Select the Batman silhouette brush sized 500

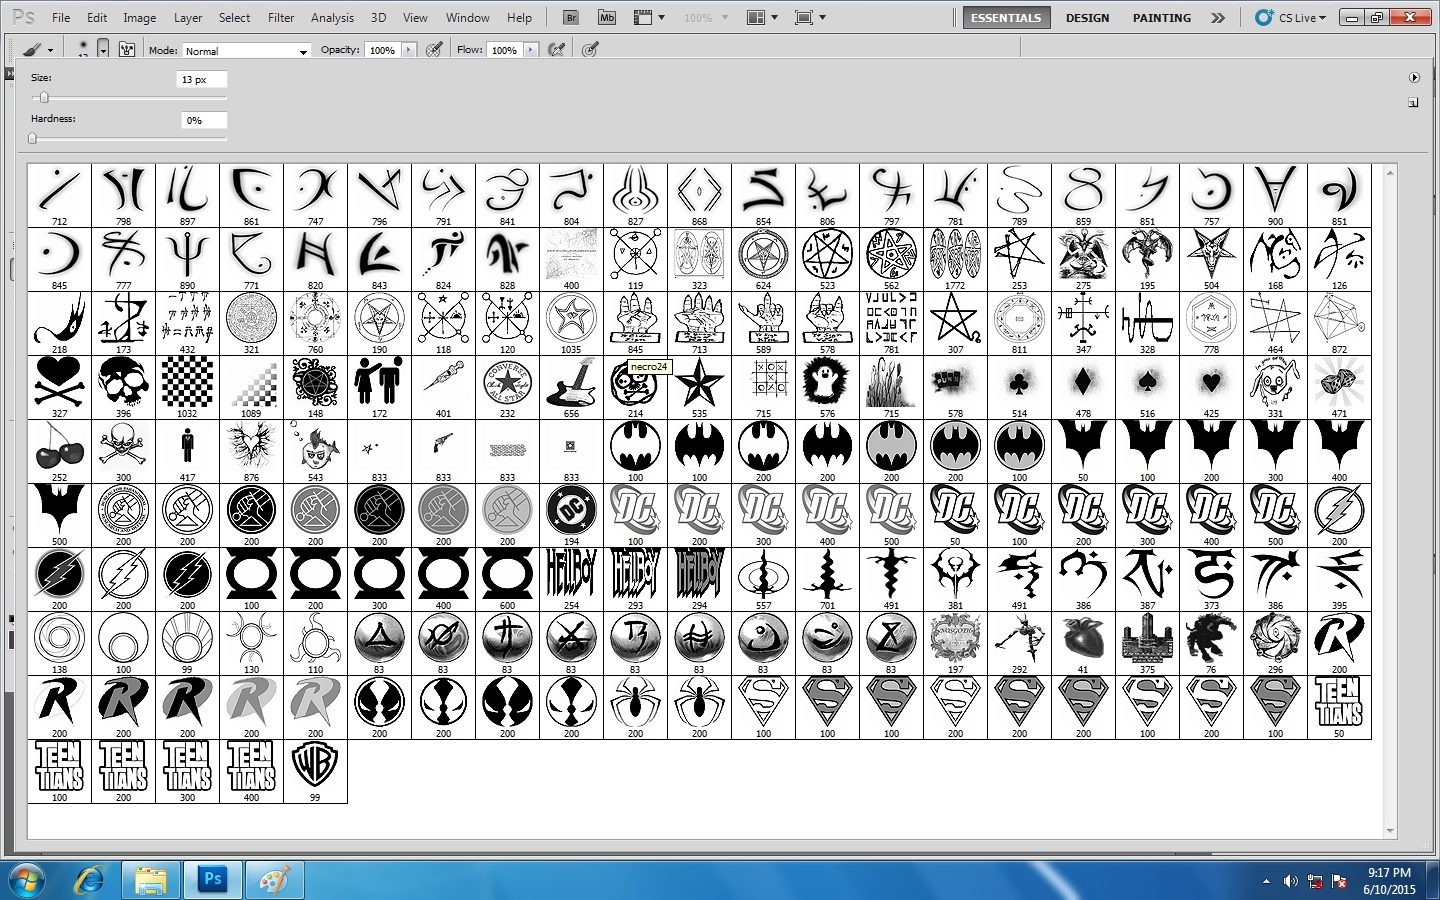point(59,515)
